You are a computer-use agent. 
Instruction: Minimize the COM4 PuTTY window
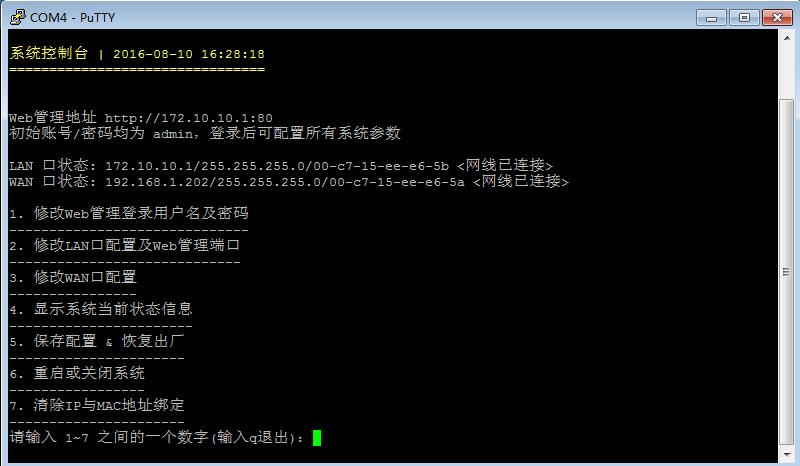711,18
